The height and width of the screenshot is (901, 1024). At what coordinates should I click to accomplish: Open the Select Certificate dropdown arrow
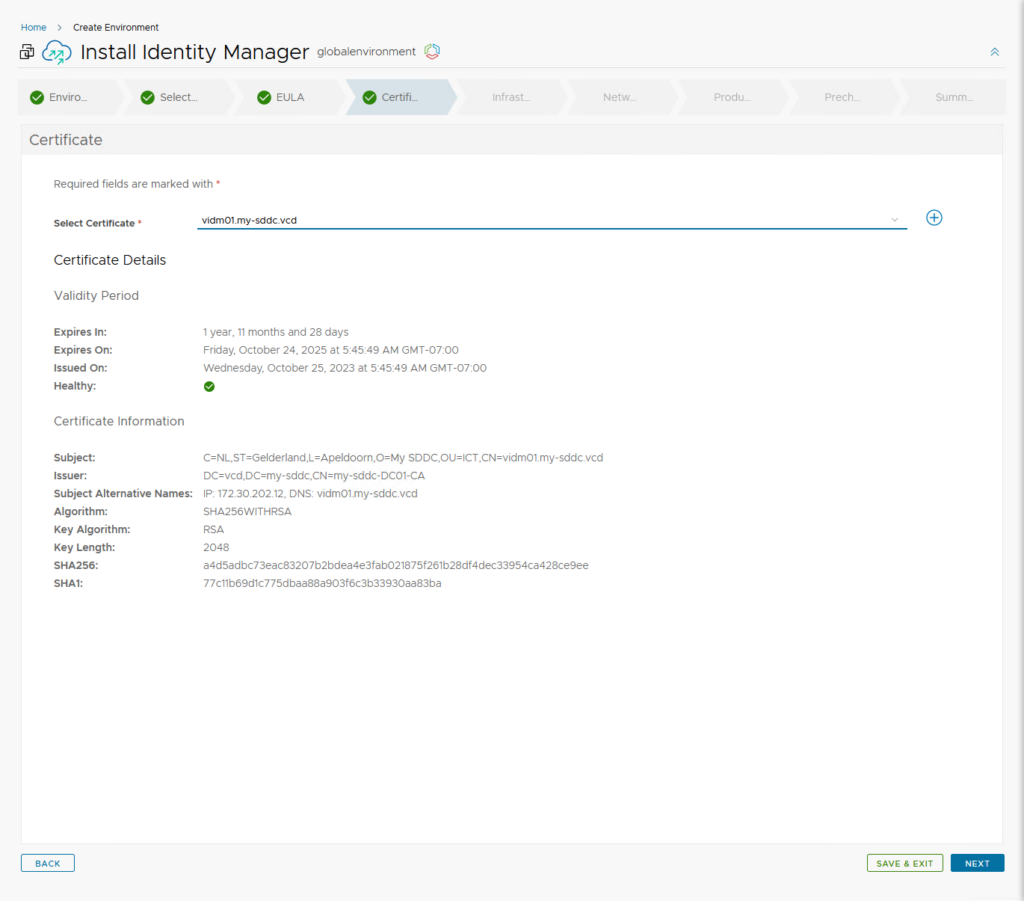[894, 220]
